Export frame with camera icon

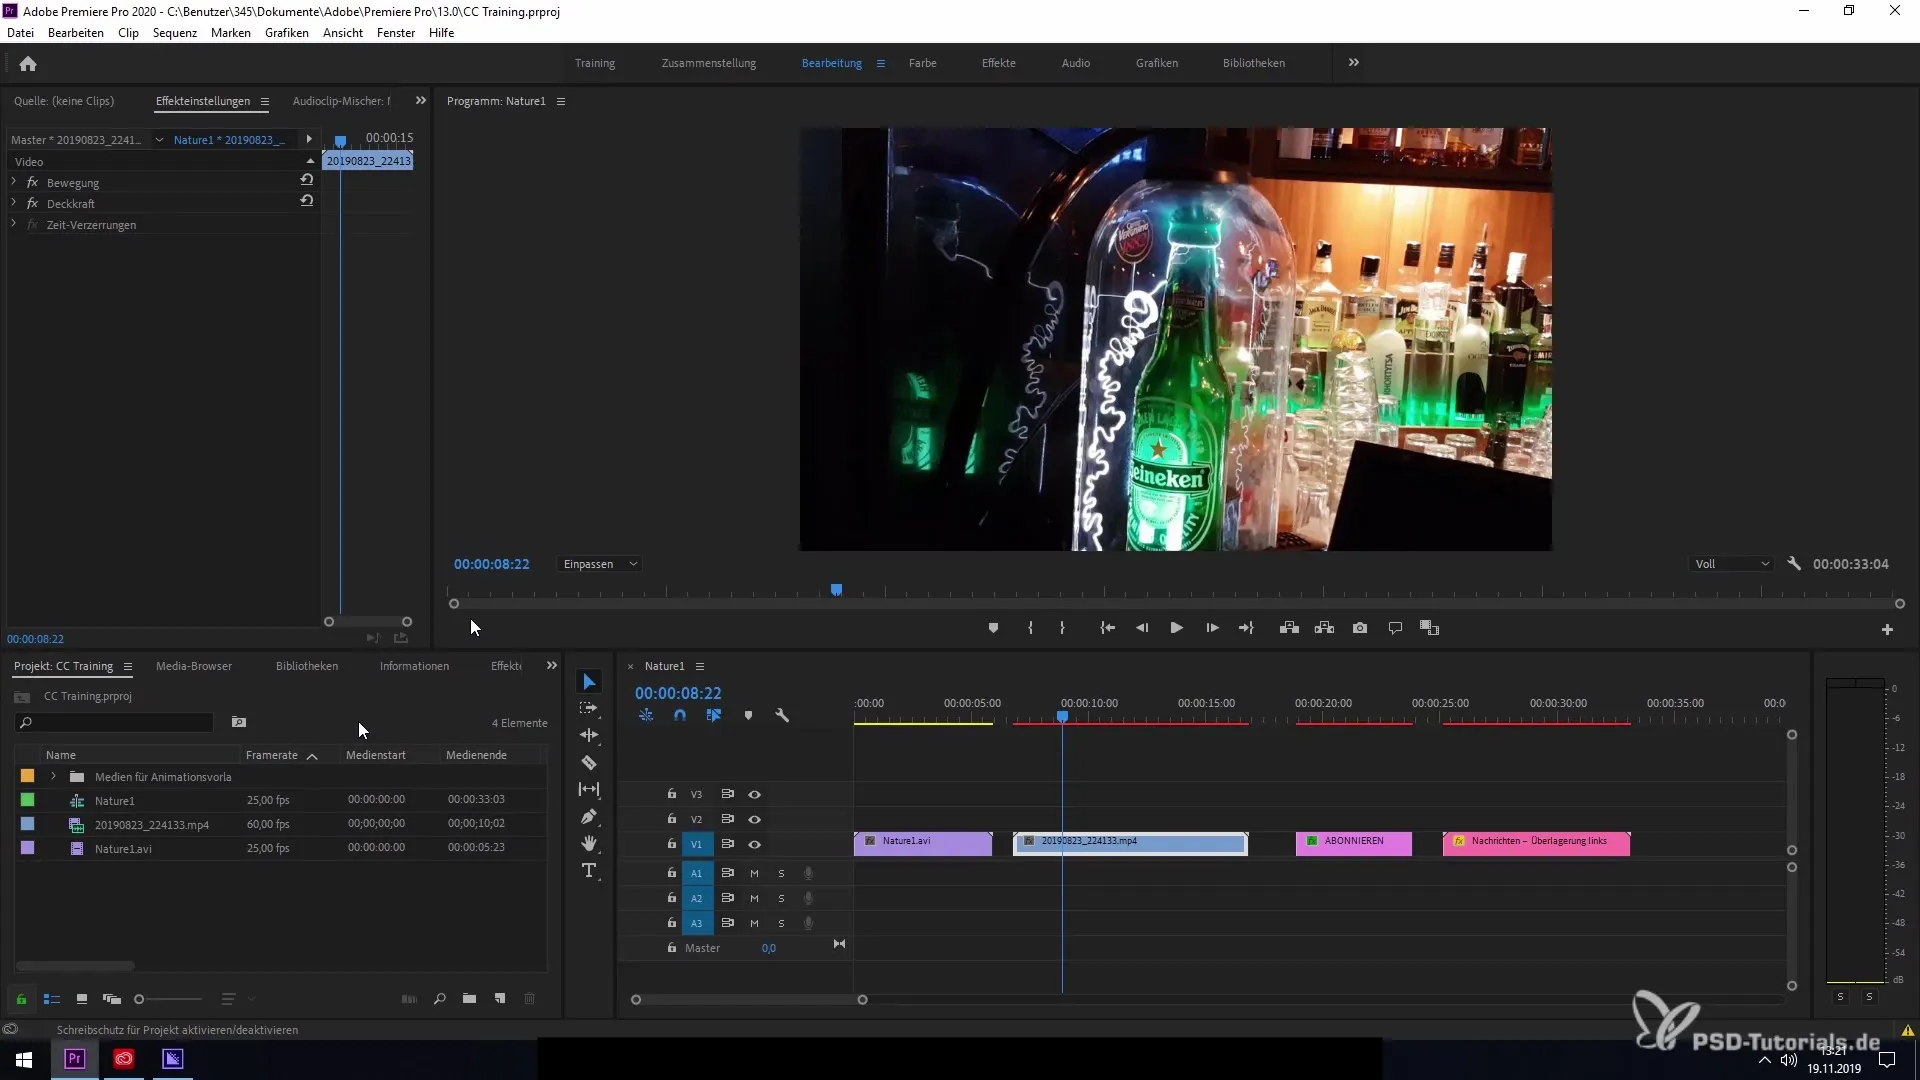(1360, 628)
